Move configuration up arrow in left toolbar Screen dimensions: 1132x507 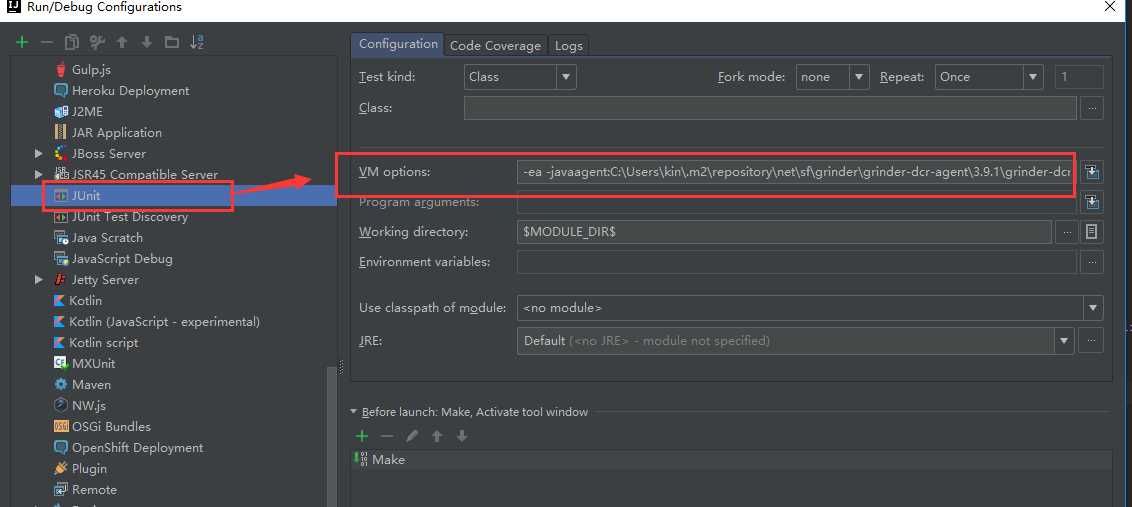click(x=122, y=43)
